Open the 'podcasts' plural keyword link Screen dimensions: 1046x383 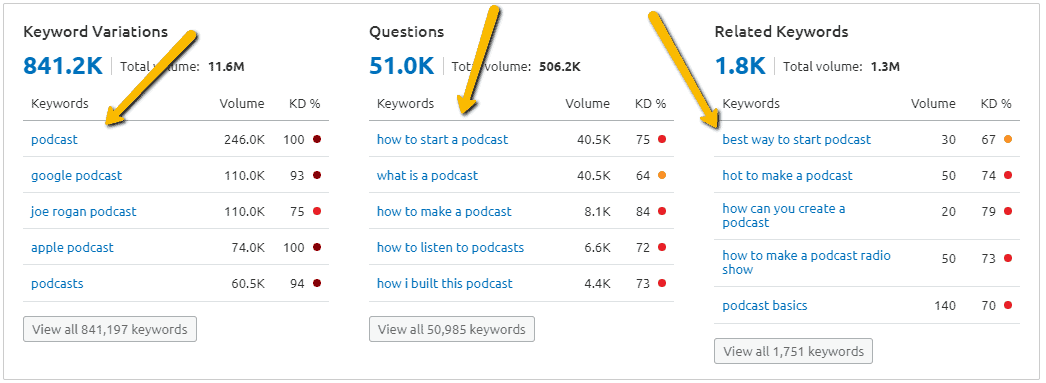(x=57, y=284)
